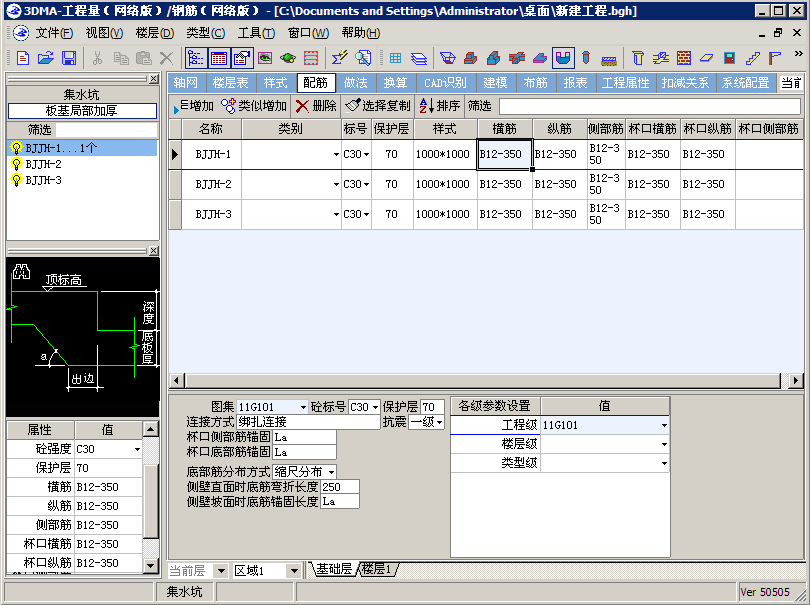Select the BJJH-2 name cell in table
This screenshot has width=810, height=605.
click(x=212, y=184)
